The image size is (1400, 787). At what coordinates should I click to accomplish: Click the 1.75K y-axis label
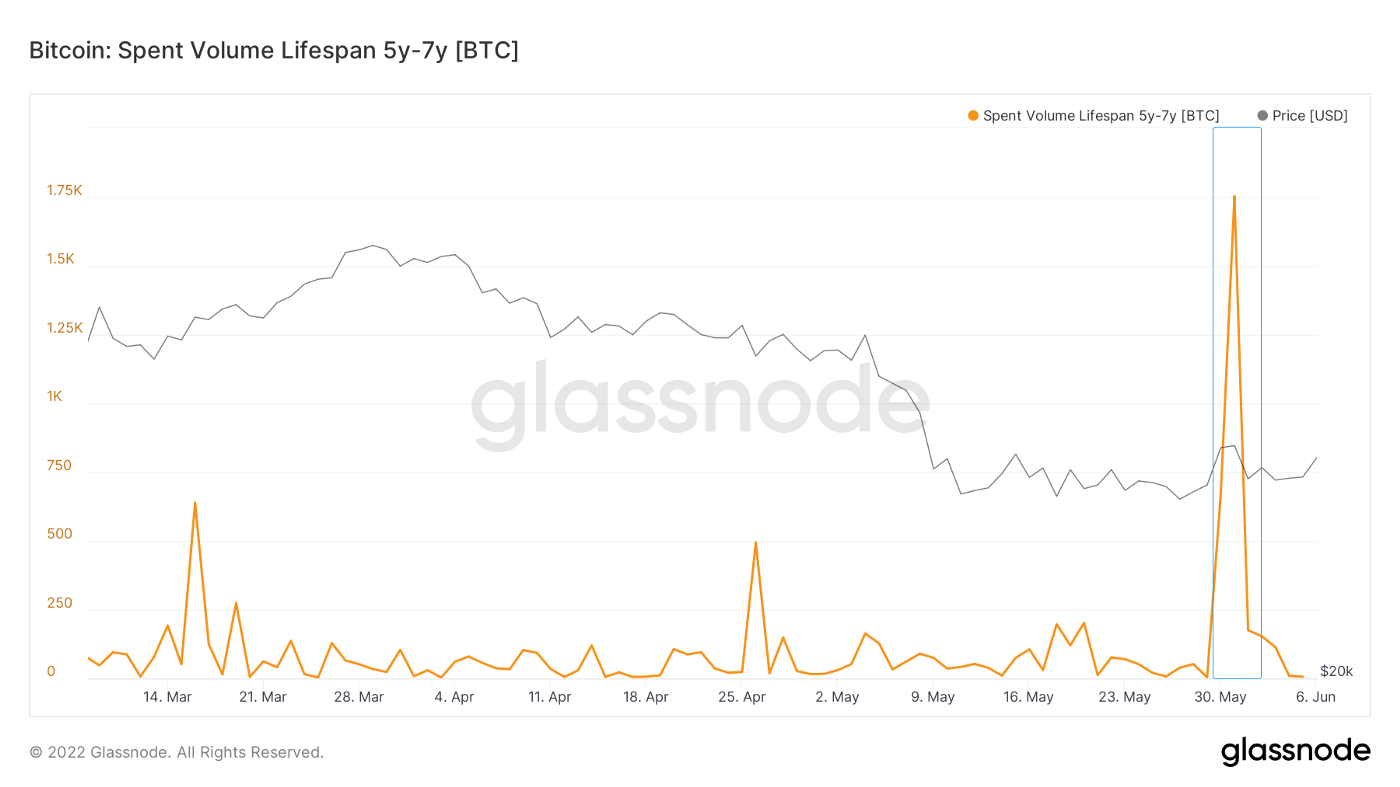pyautogui.click(x=65, y=190)
